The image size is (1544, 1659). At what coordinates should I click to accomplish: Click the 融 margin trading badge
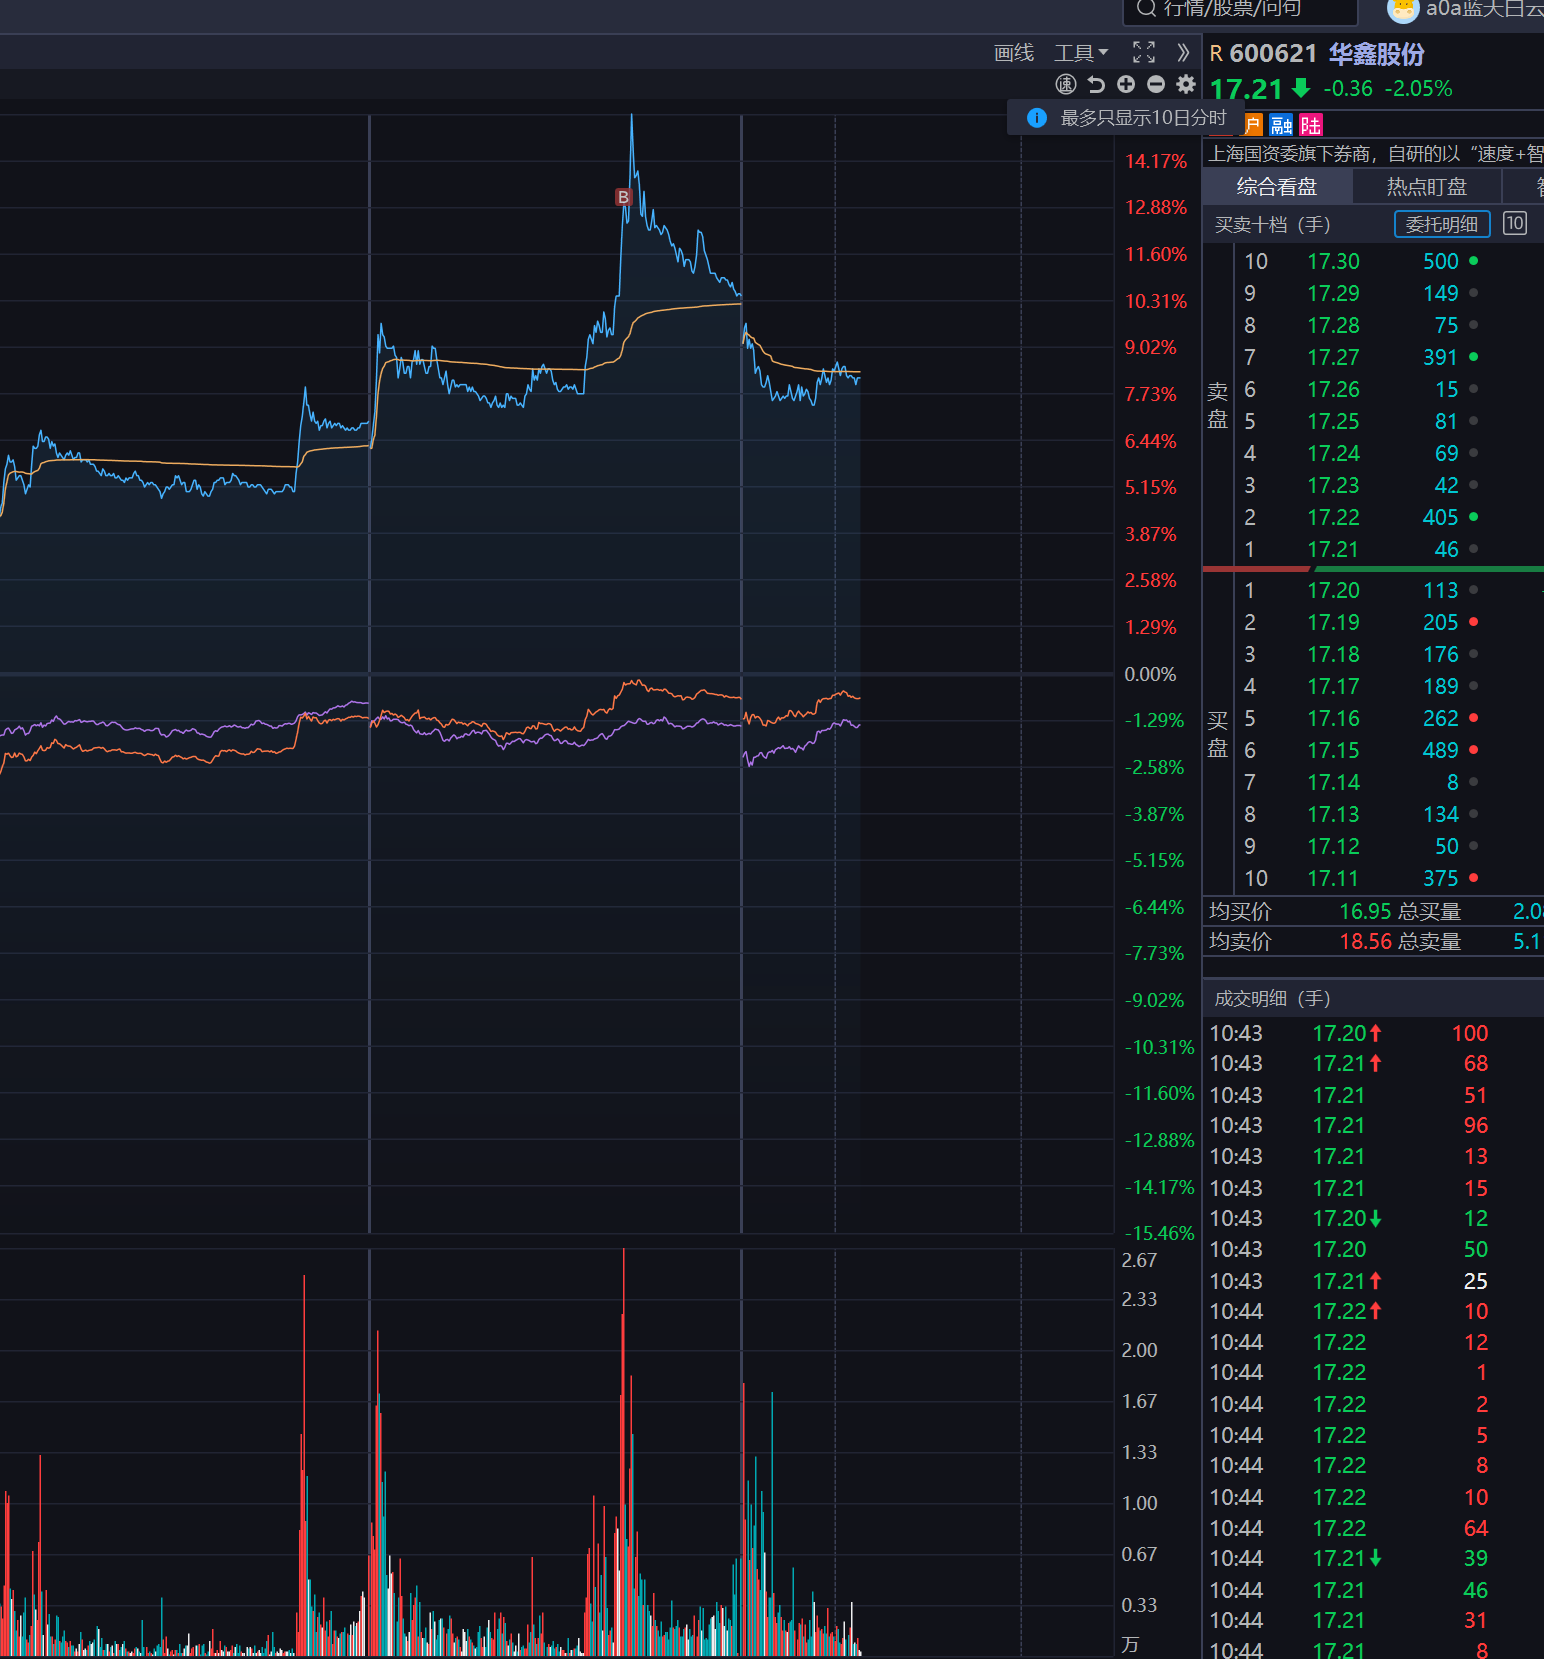[x=1281, y=125]
